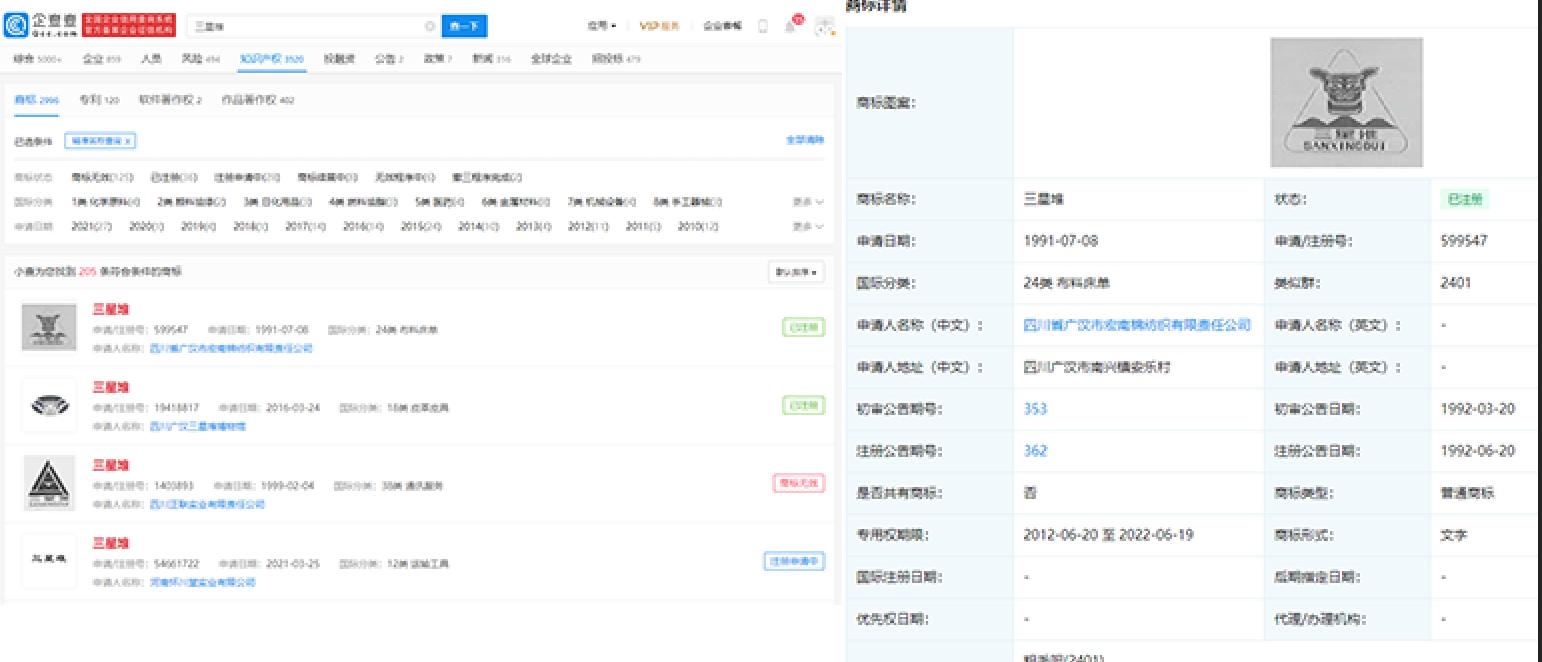Filter application date by 2020
This screenshot has width=1542, height=662.
(148, 226)
